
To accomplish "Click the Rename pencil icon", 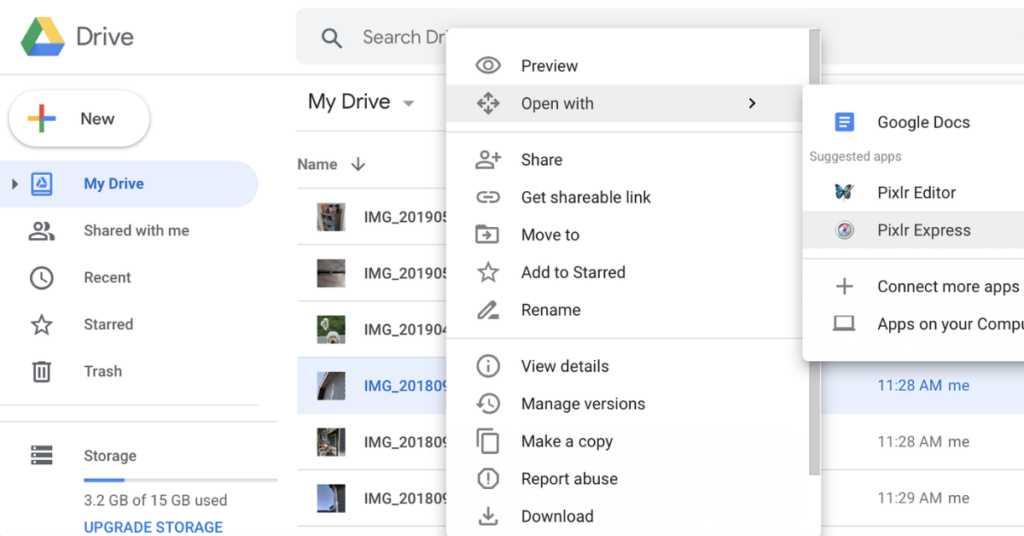I will click(x=488, y=310).
